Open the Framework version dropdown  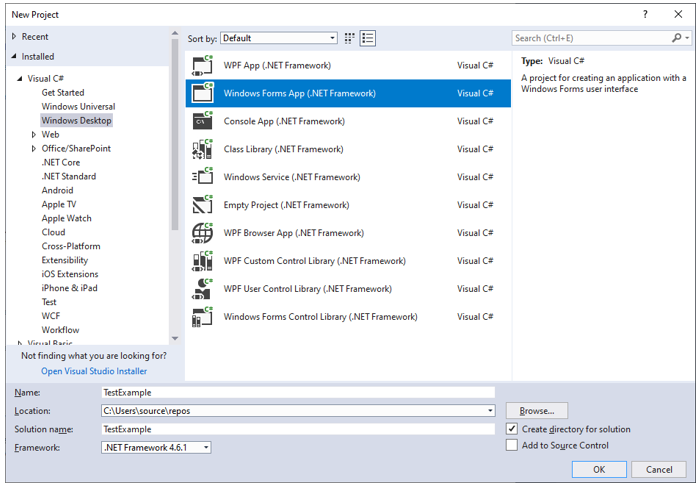tap(206, 448)
